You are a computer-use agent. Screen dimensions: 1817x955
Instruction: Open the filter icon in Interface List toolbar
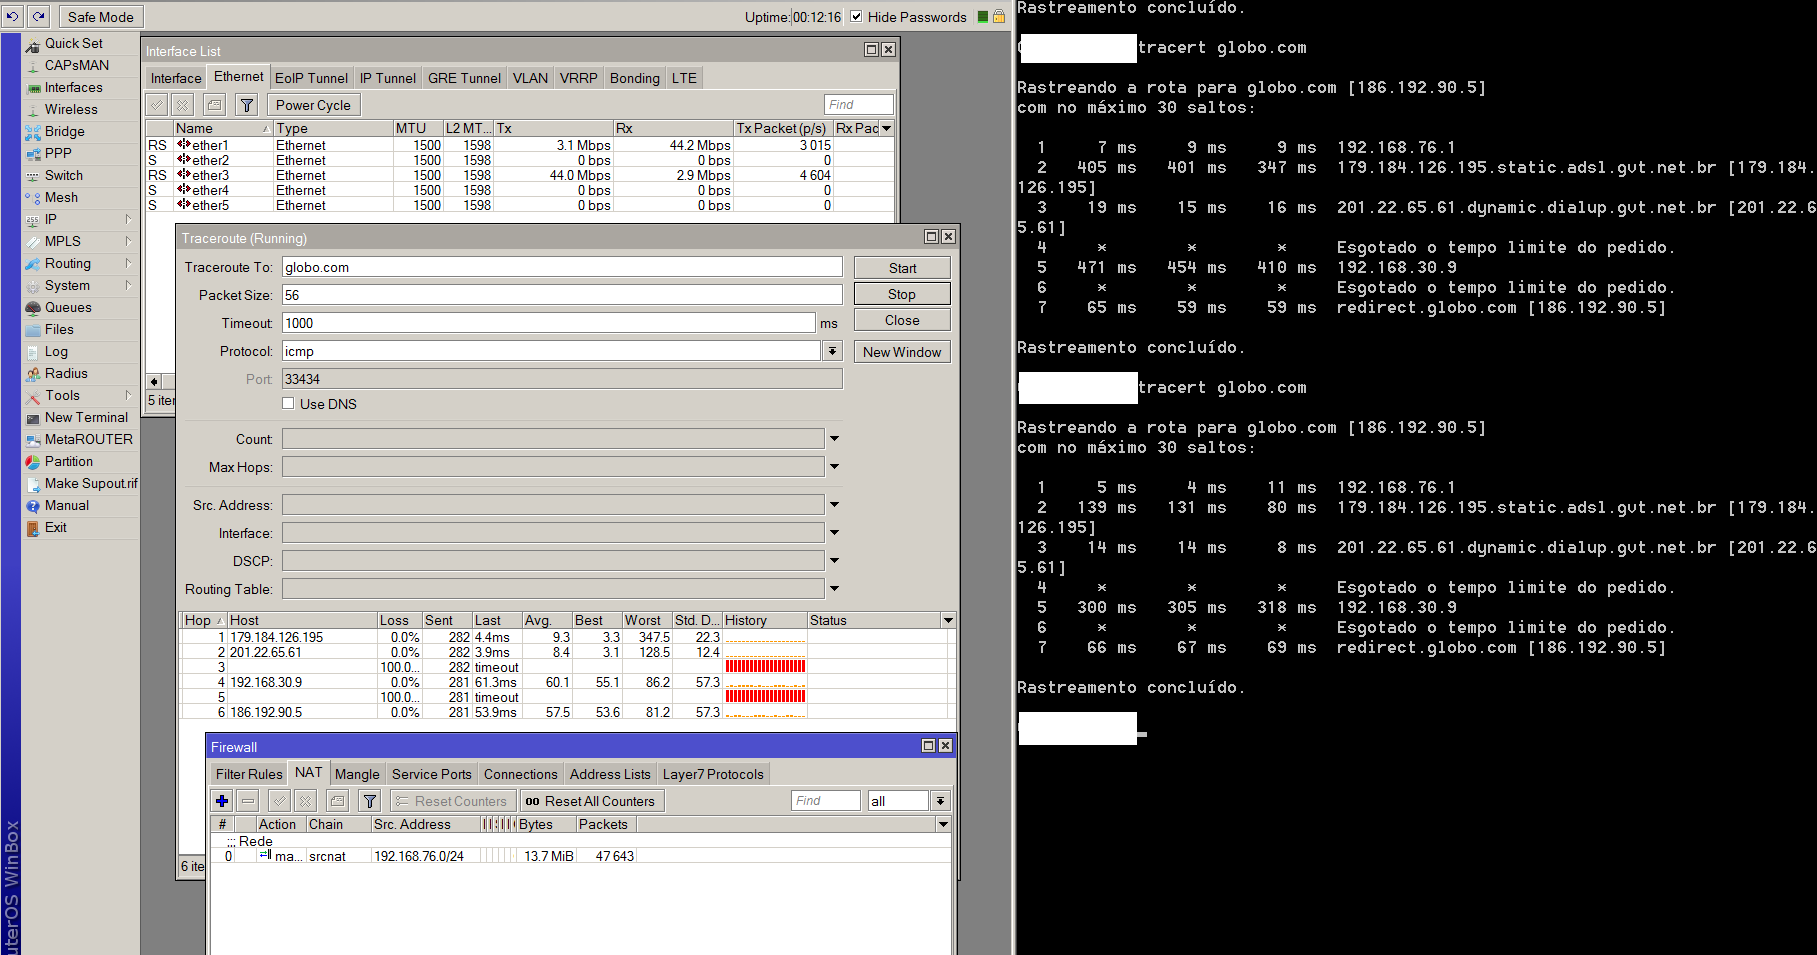246,104
